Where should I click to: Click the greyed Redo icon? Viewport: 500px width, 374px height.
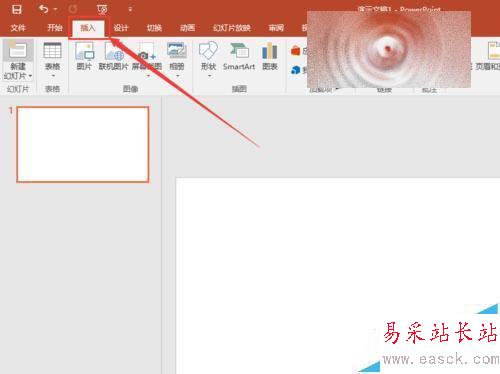click(x=73, y=9)
